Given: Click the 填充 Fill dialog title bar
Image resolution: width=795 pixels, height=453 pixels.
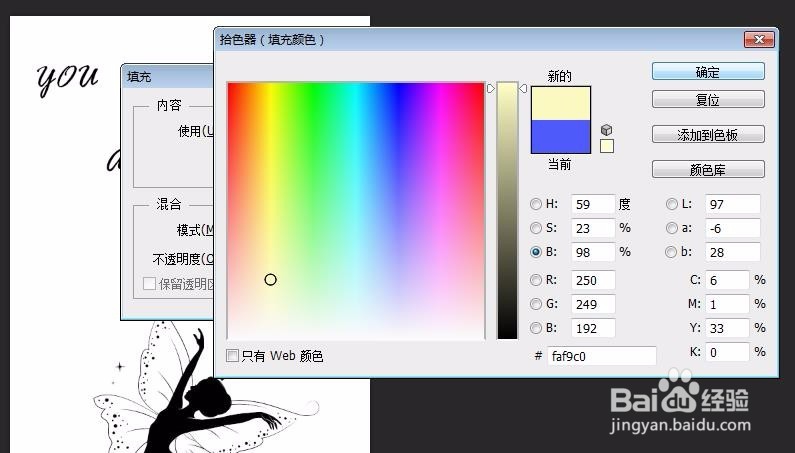Looking at the screenshot, I should coord(167,77).
